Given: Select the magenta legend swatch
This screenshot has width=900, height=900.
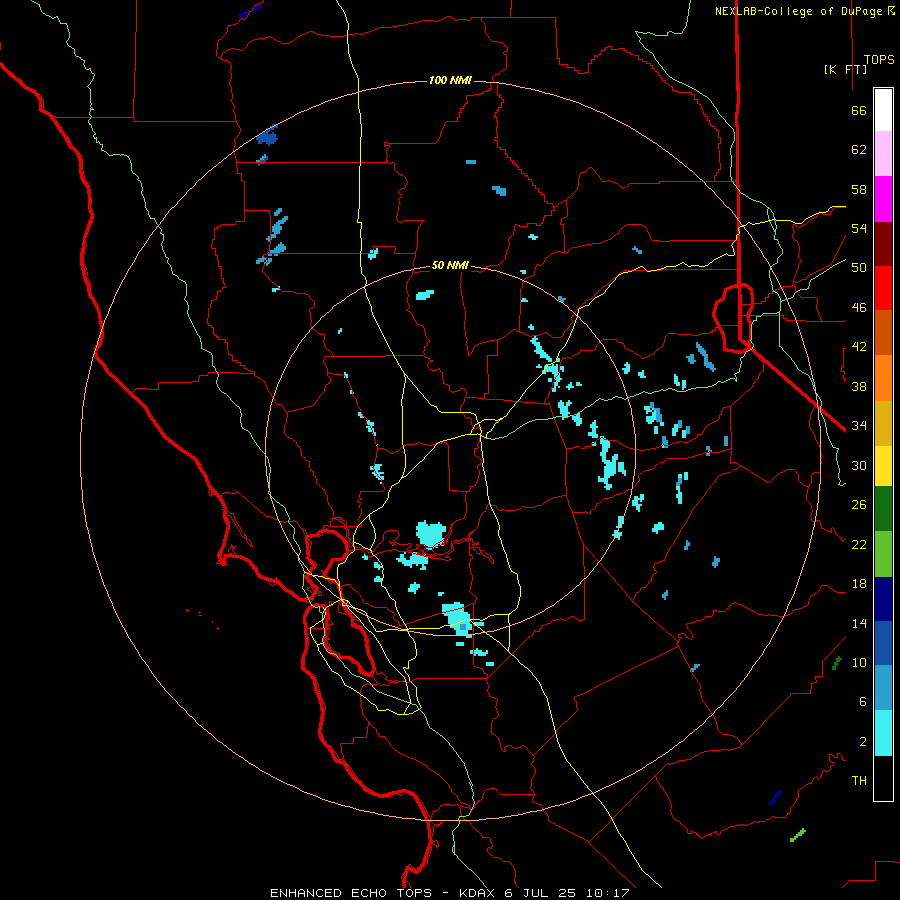Looking at the screenshot, I should 883,199.
